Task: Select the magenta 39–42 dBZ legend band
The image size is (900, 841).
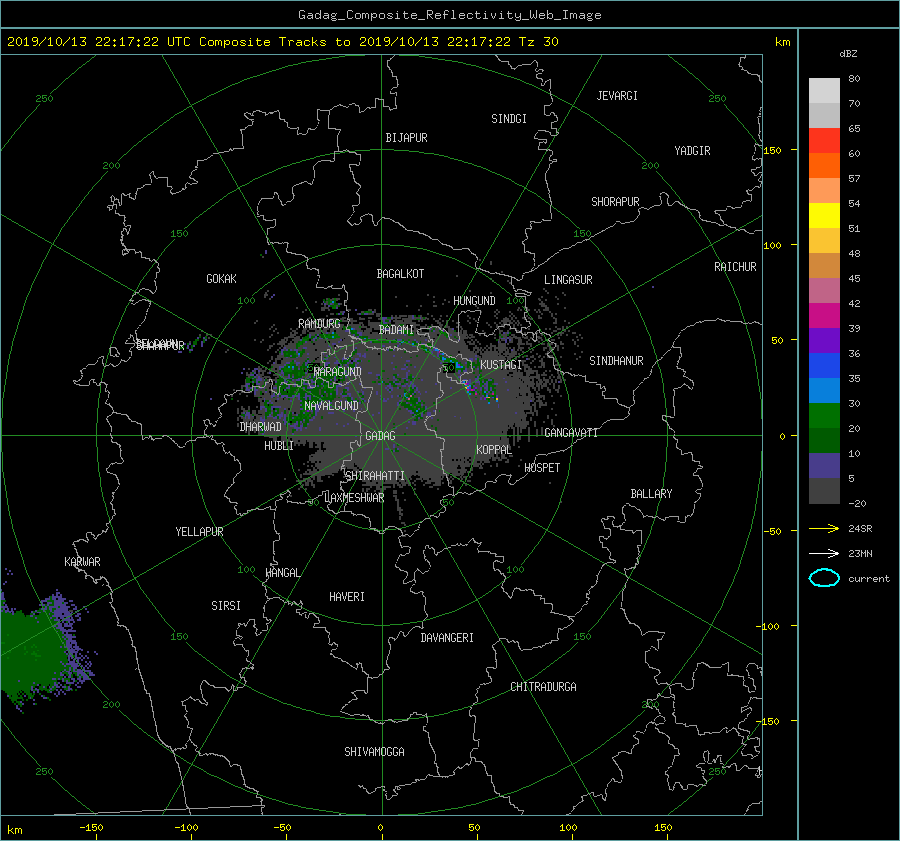Action: click(x=824, y=315)
